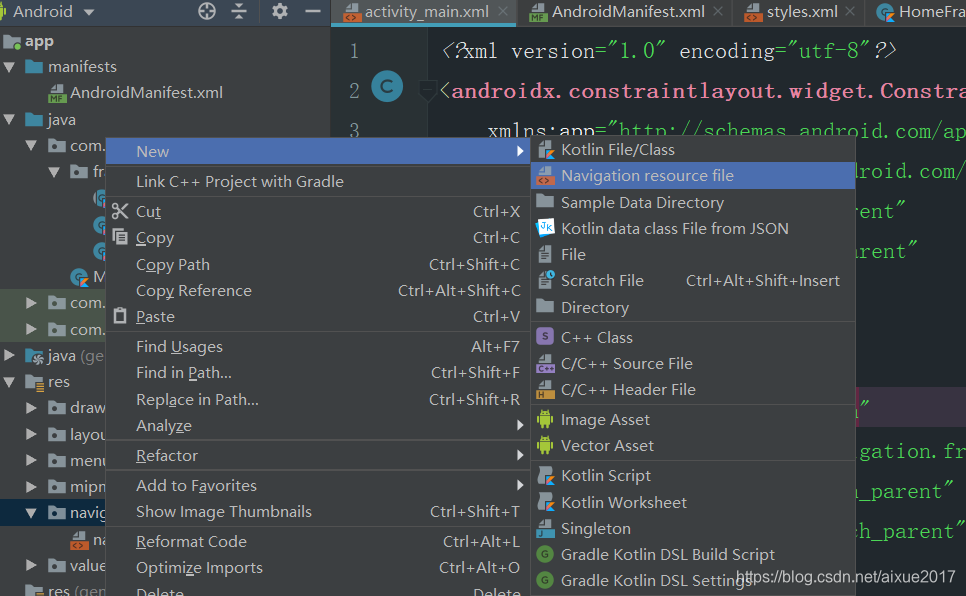966x596 pixels.
Task: Click C++ Class icon in submenu
Action: [x=545, y=337]
